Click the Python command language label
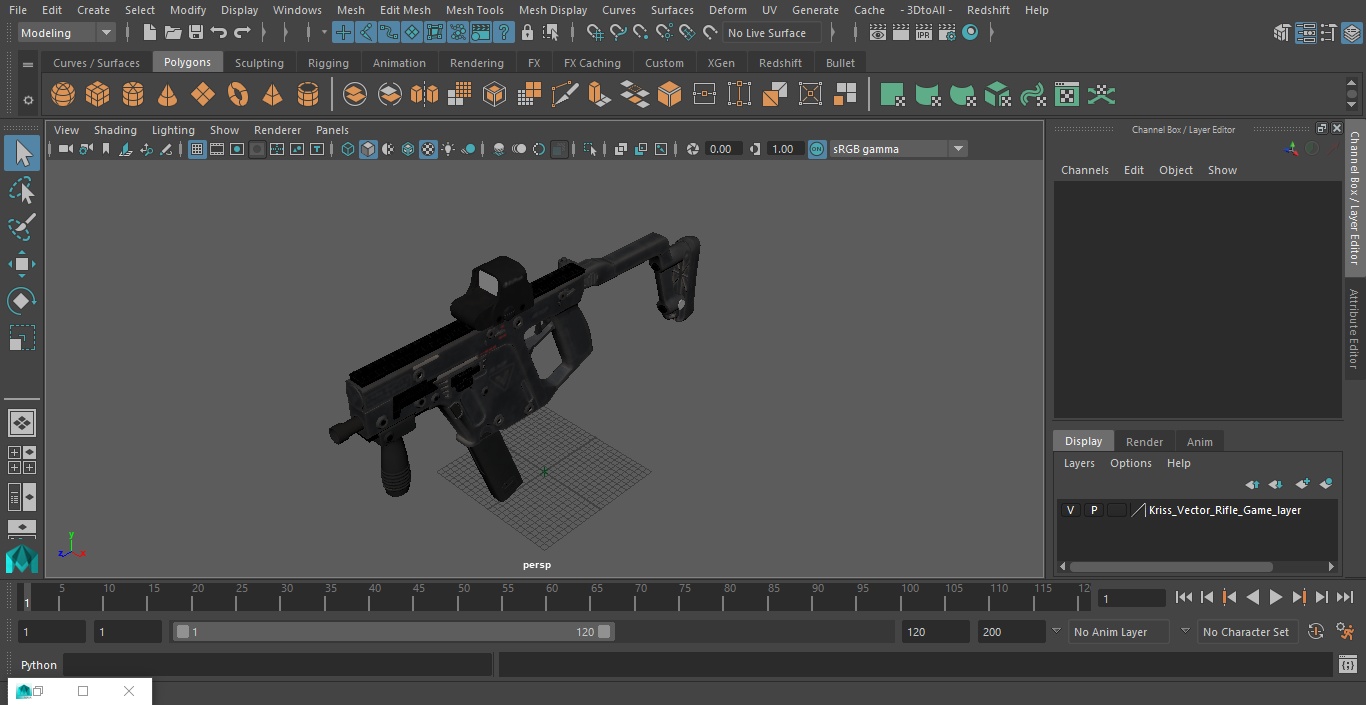 39,665
